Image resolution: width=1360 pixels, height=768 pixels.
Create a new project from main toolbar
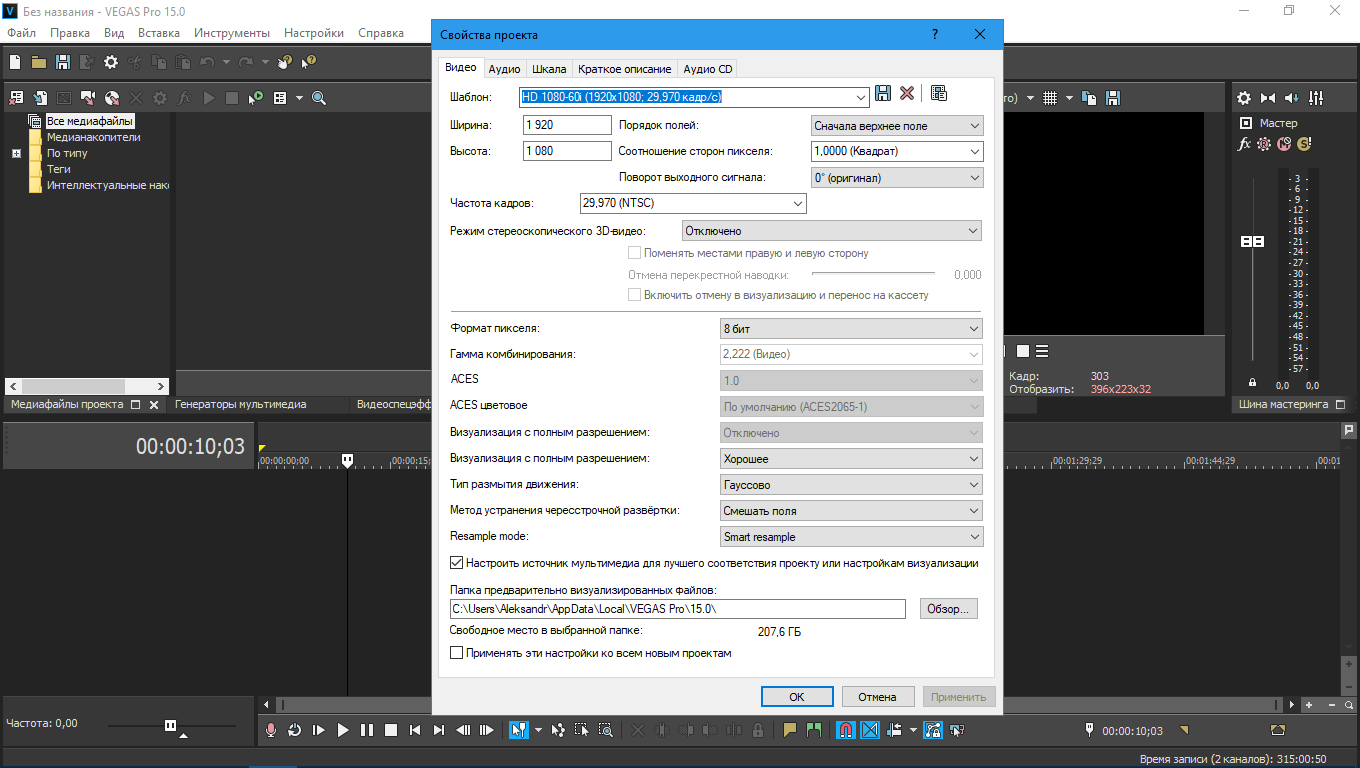click(x=14, y=62)
